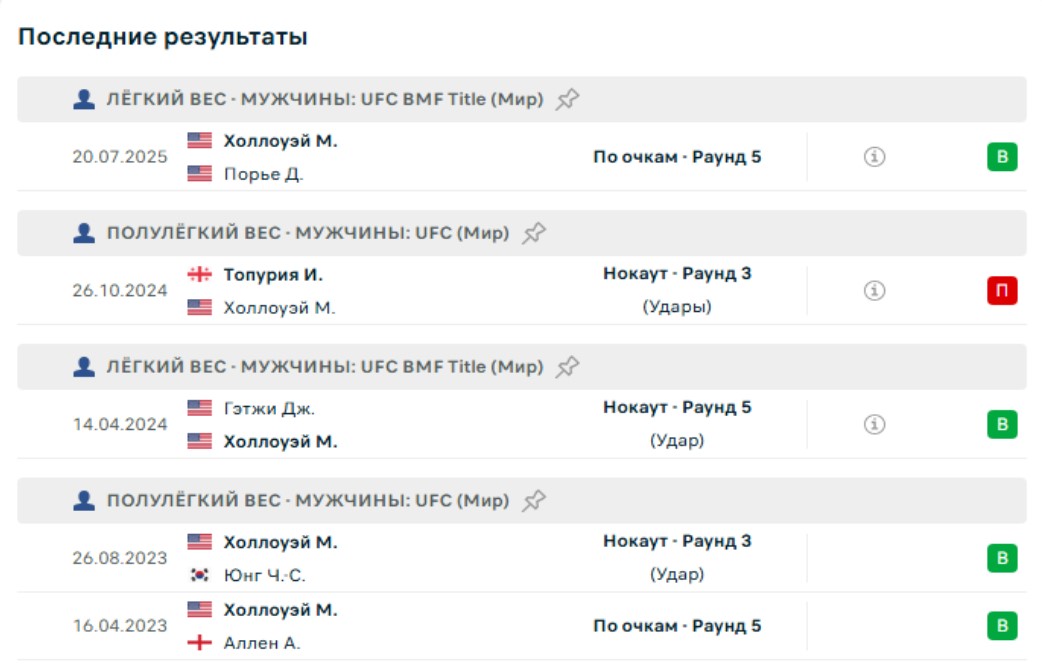This screenshot has width=1042, height=669.
Task: Pin the first Featherweight UFC league header
Action: point(535,233)
